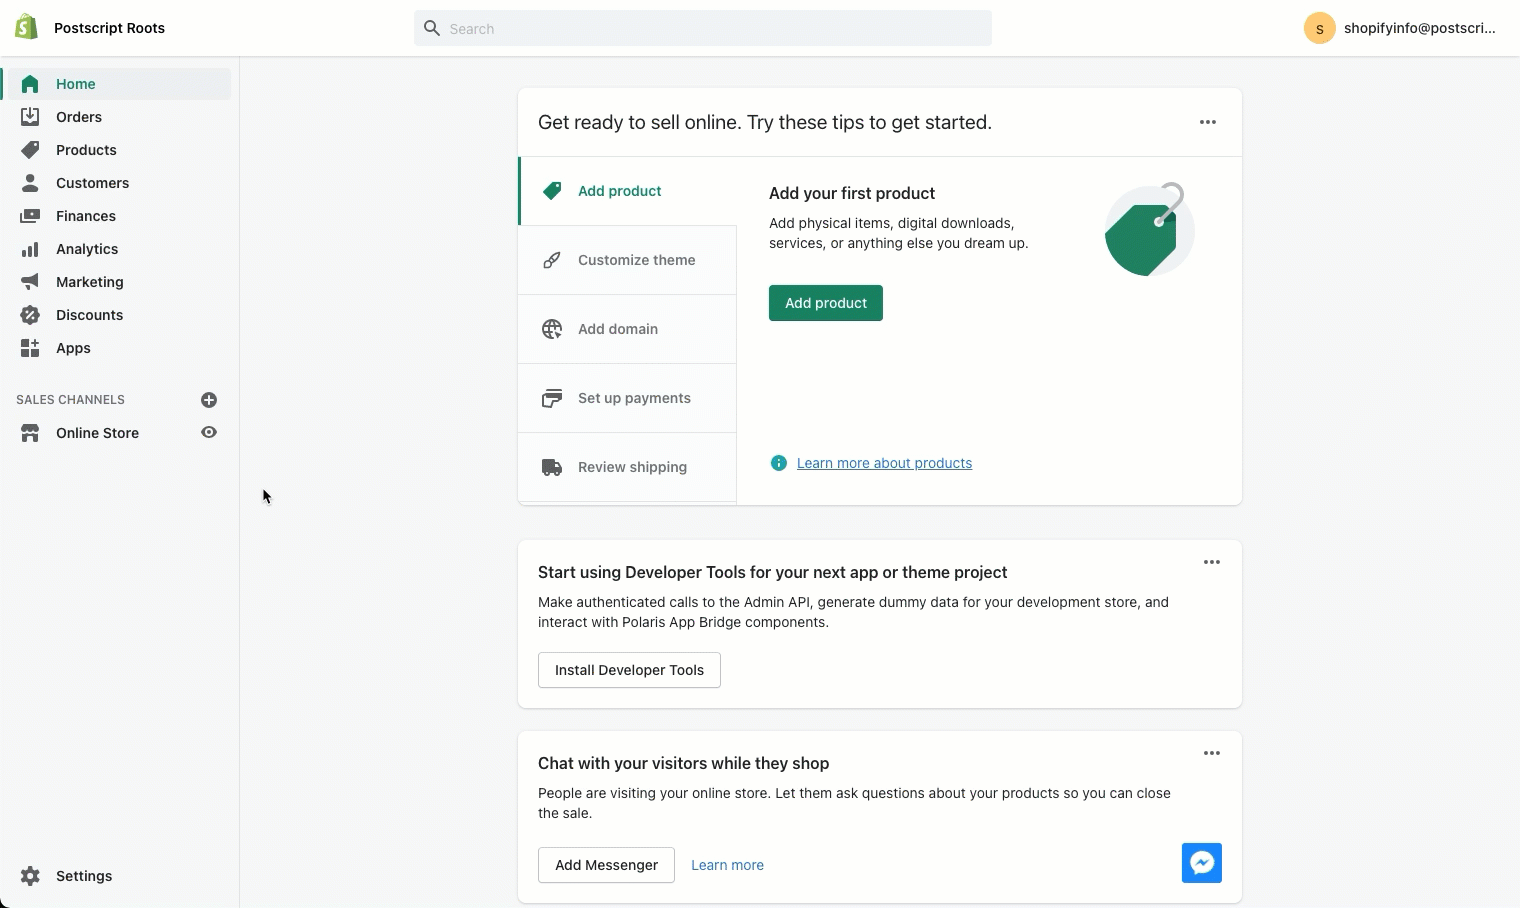Open Online Store sales channel
The height and width of the screenshot is (908, 1520).
tap(97, 433)
